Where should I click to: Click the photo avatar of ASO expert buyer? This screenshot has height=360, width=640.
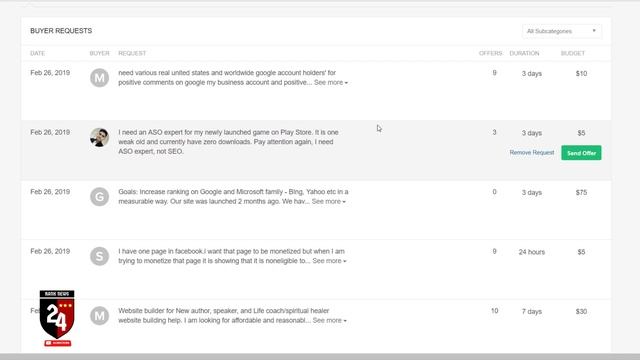100,137
